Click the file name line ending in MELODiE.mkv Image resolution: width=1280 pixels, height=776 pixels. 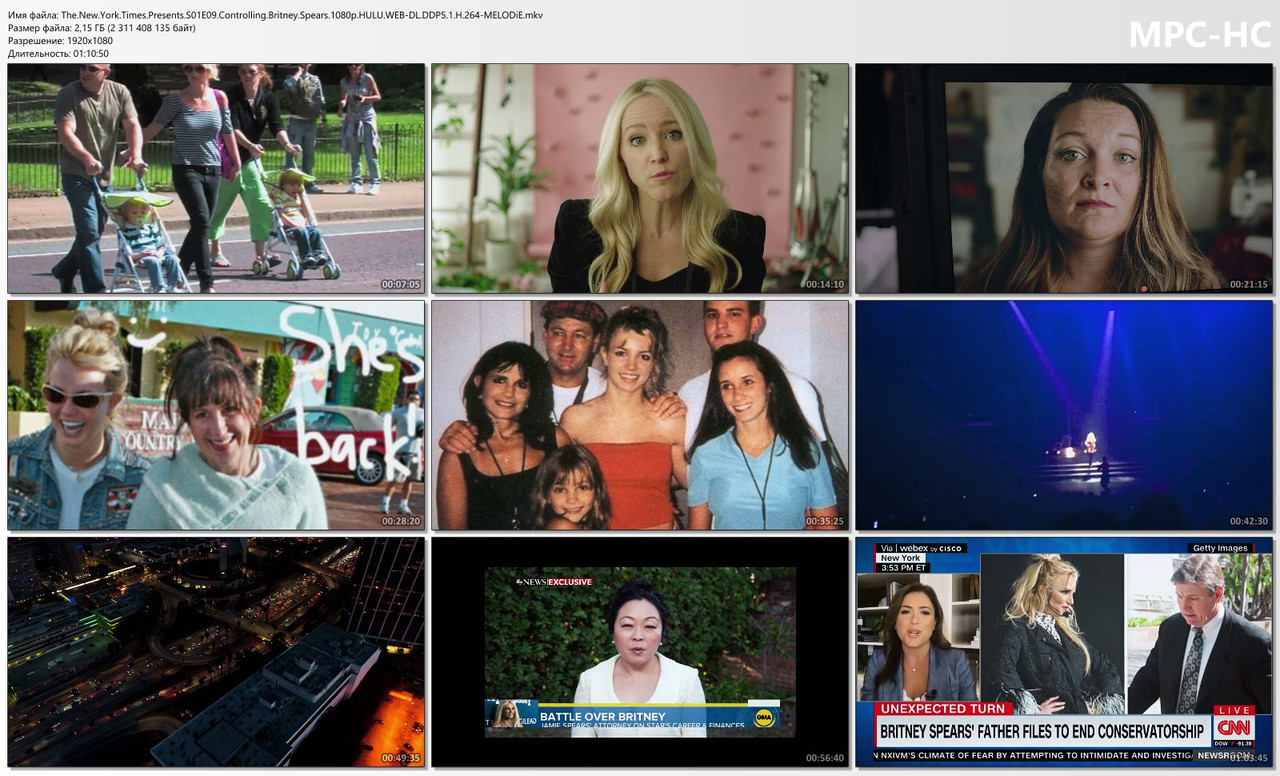point(275,15)
